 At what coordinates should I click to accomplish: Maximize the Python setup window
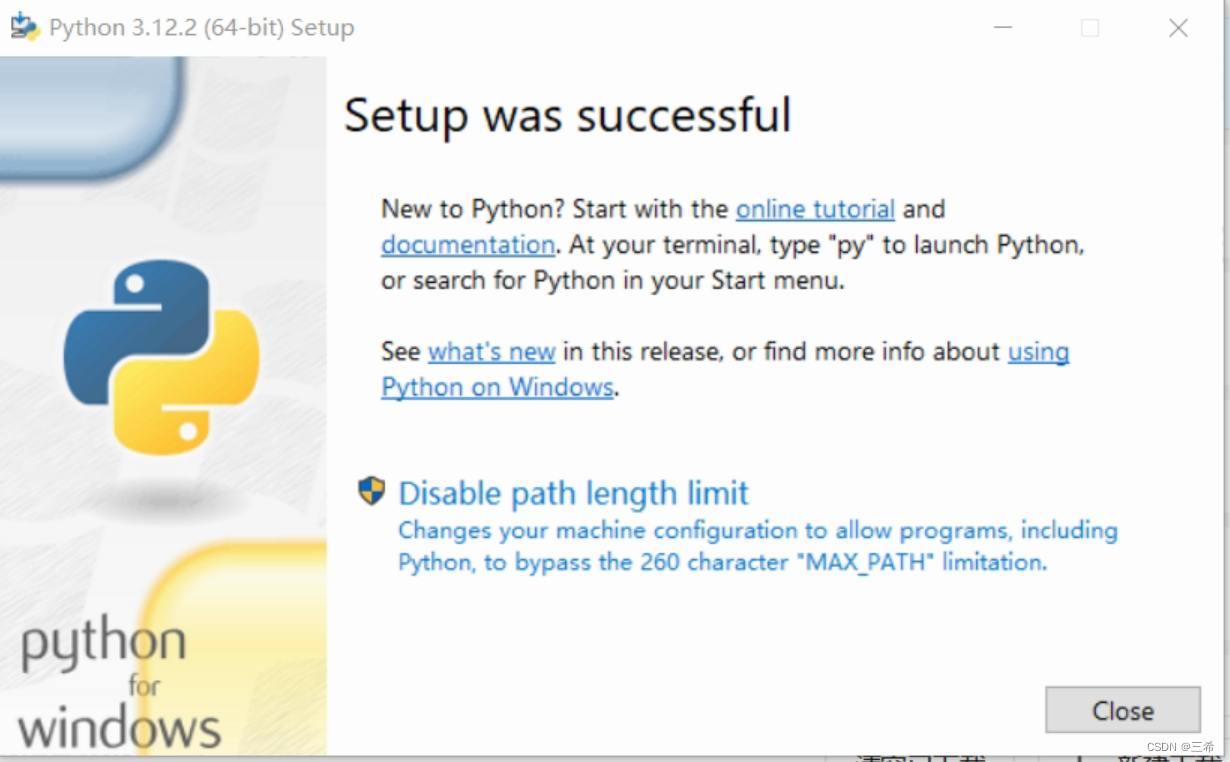pos(1089,27)
